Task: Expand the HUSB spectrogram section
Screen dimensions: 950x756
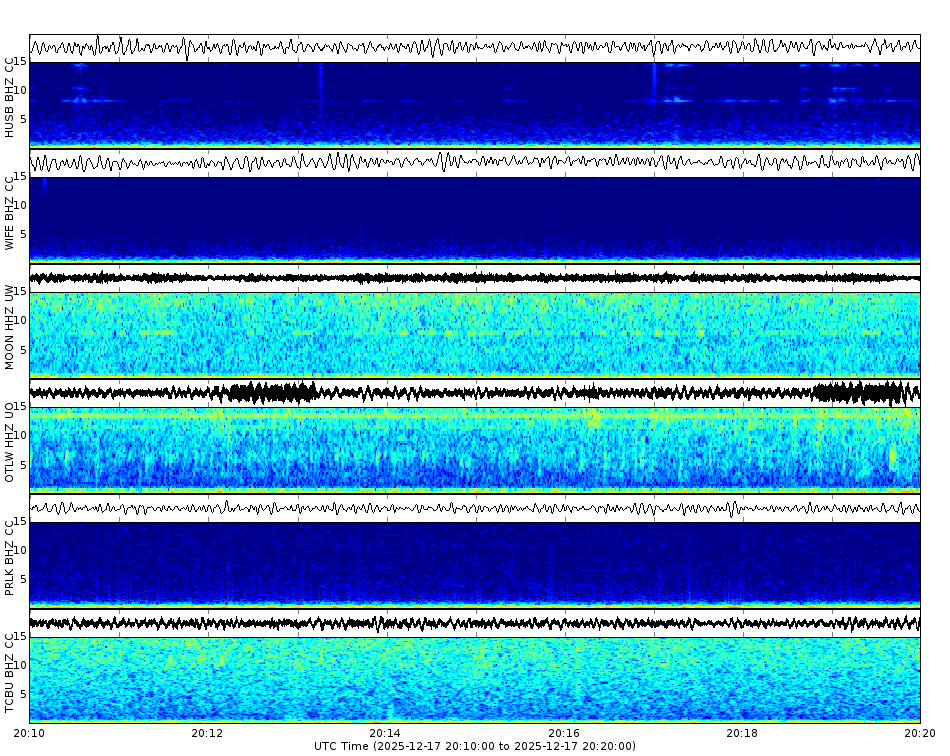Action: click(x=475, y=100)
